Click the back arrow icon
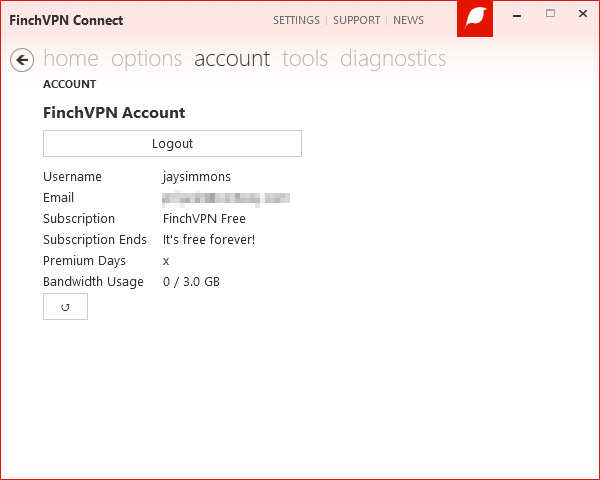The height and width of the screenshot is (480, 600). 22,60
